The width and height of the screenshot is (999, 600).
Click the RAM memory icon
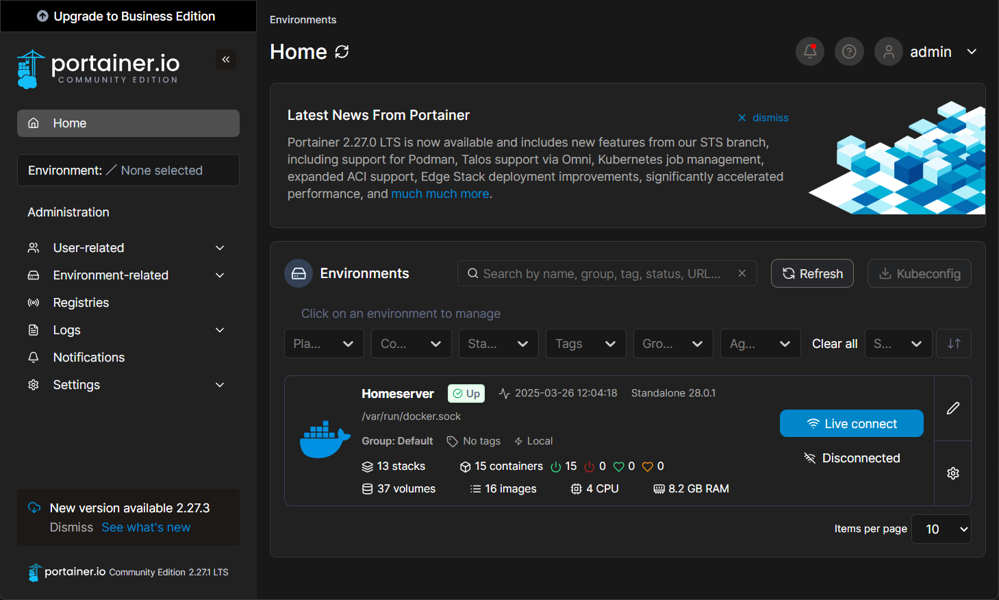(659, 489)
